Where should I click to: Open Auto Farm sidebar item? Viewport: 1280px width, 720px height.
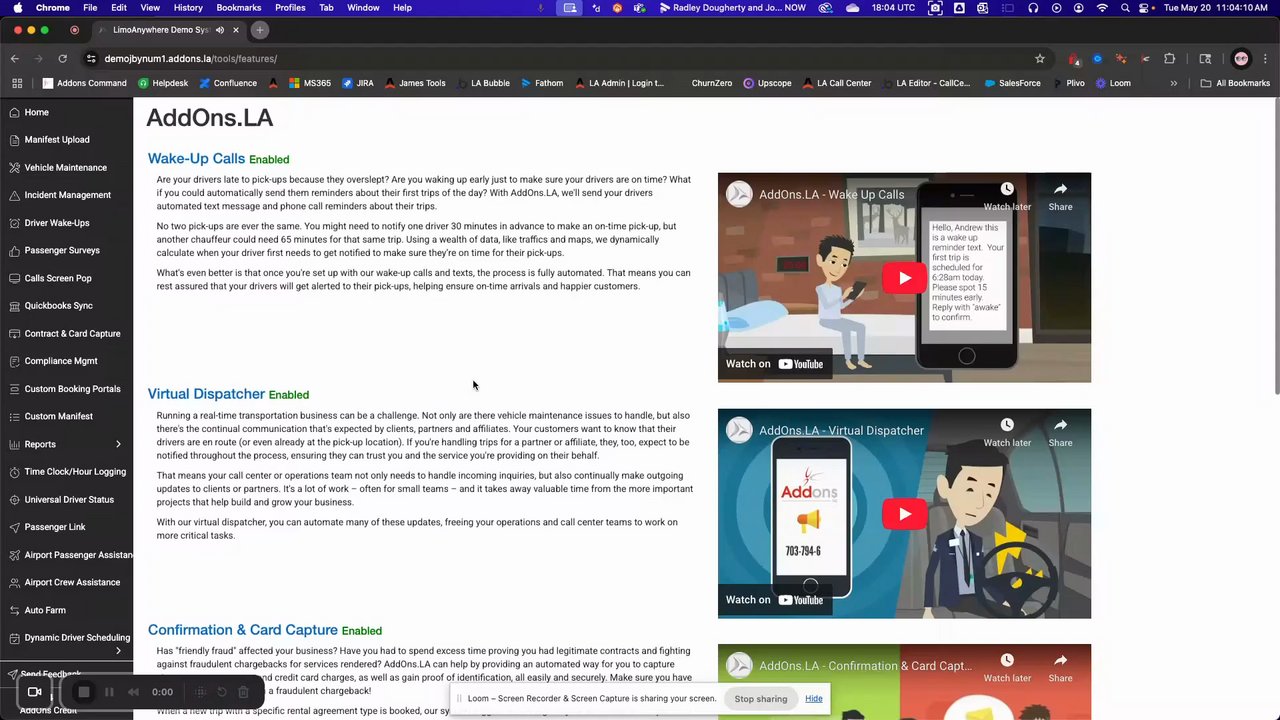click(45, 610)
